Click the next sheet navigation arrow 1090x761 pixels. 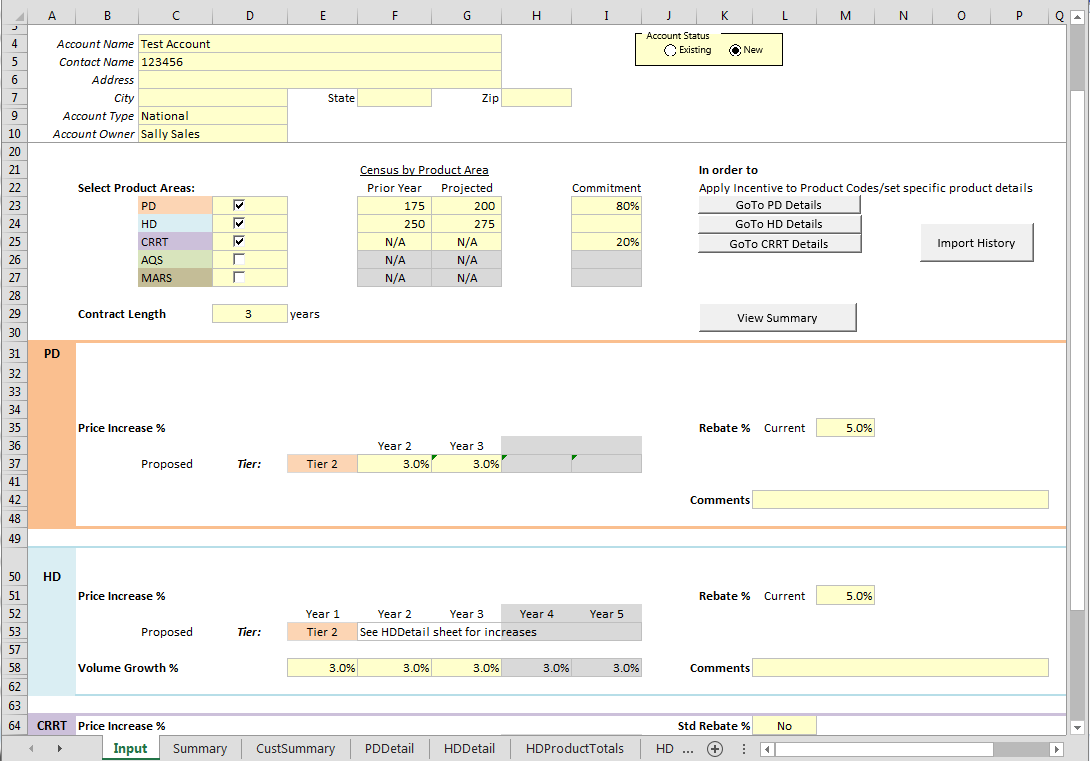click(59, 748)
